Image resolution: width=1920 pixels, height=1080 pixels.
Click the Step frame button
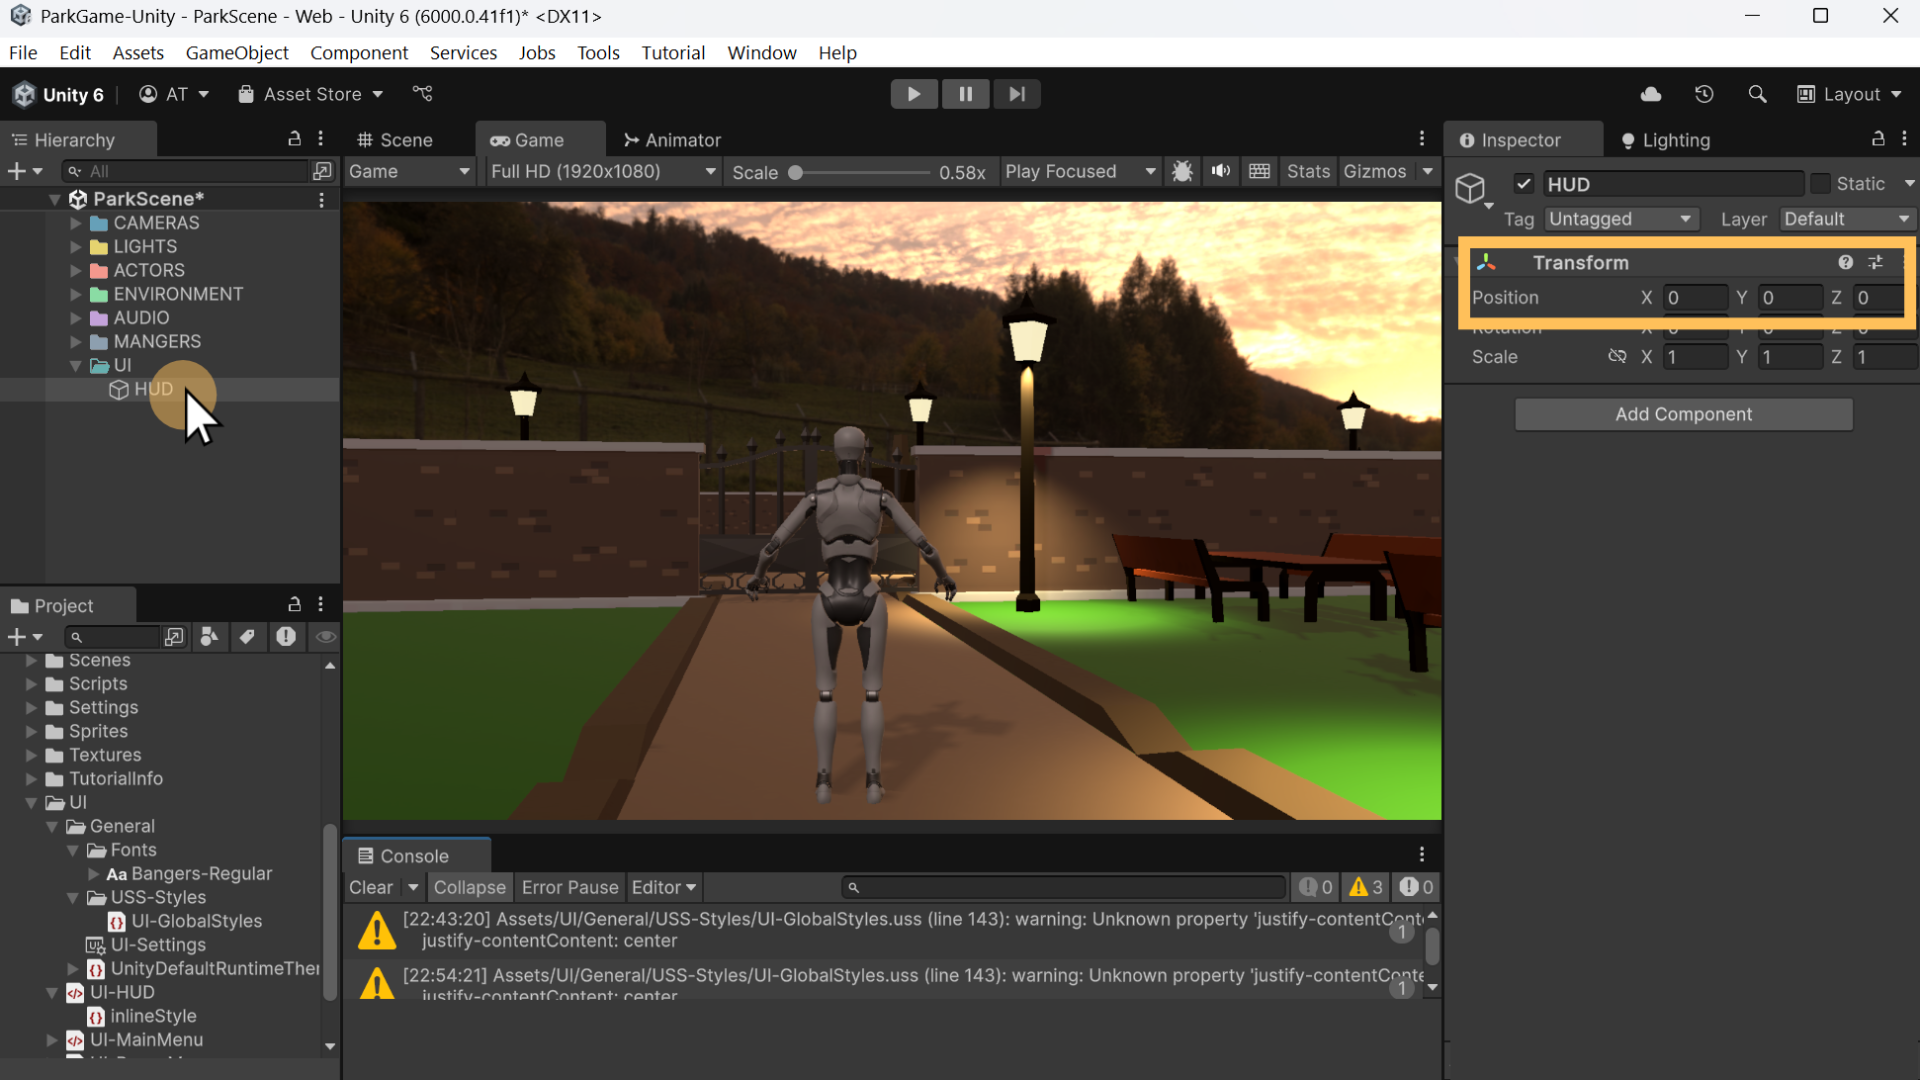(1017, 93)
